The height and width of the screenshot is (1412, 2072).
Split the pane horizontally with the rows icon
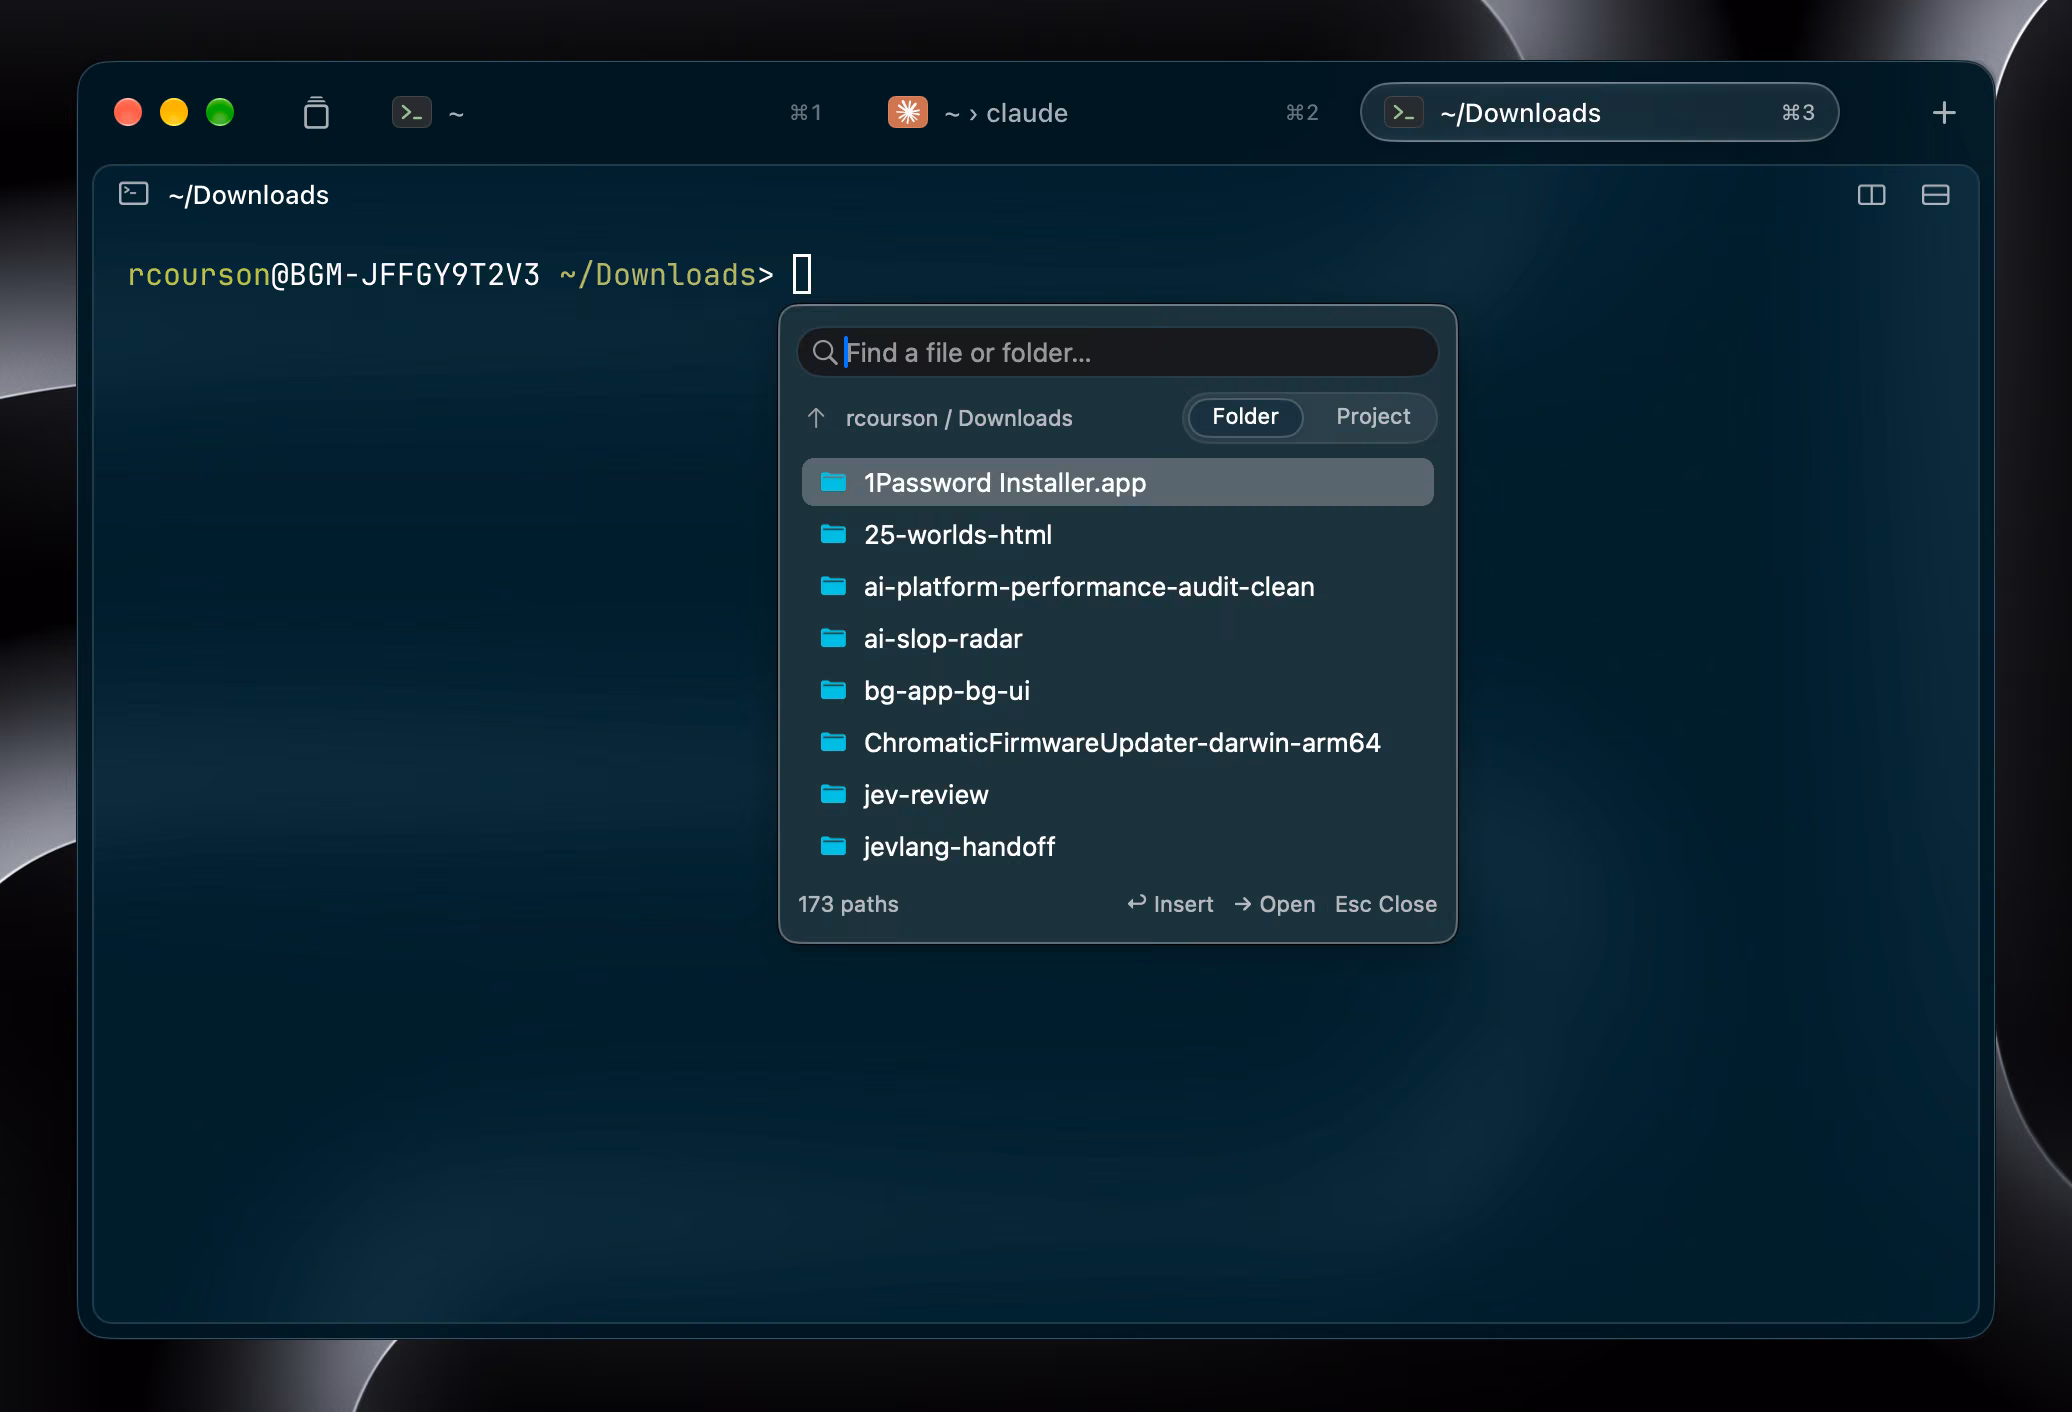1935,195
